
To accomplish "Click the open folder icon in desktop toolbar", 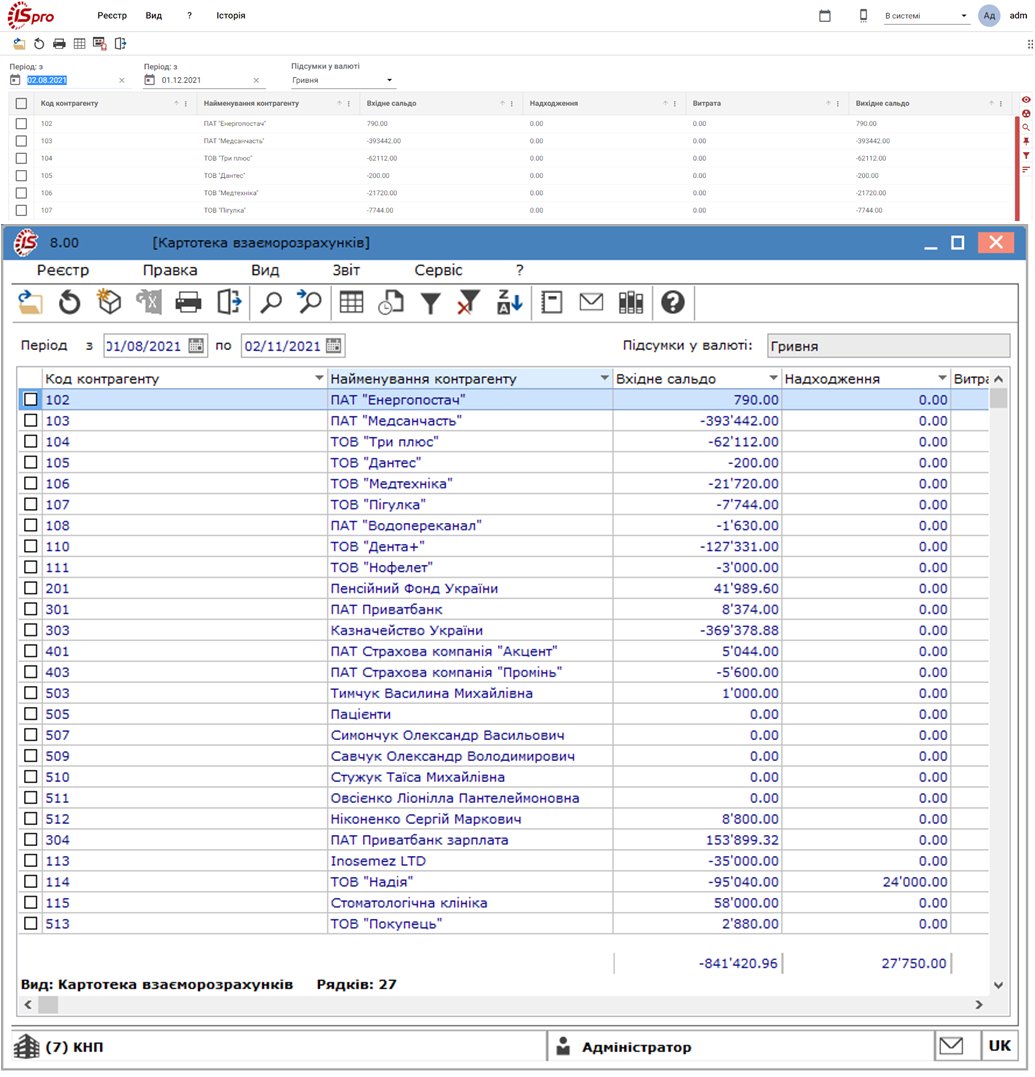I will [x=30, y=303].
